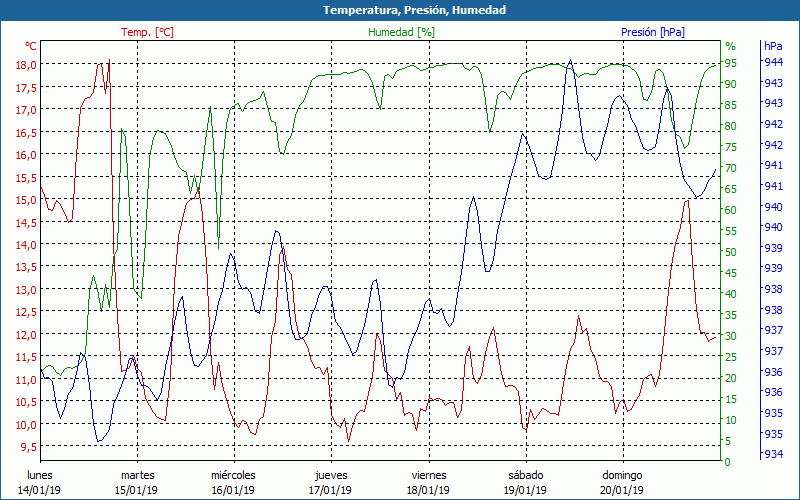Screen dimensions: 800x500
Task: Select the blue "Presión [hPa]" legend label
Action: [x=652, y=32]
